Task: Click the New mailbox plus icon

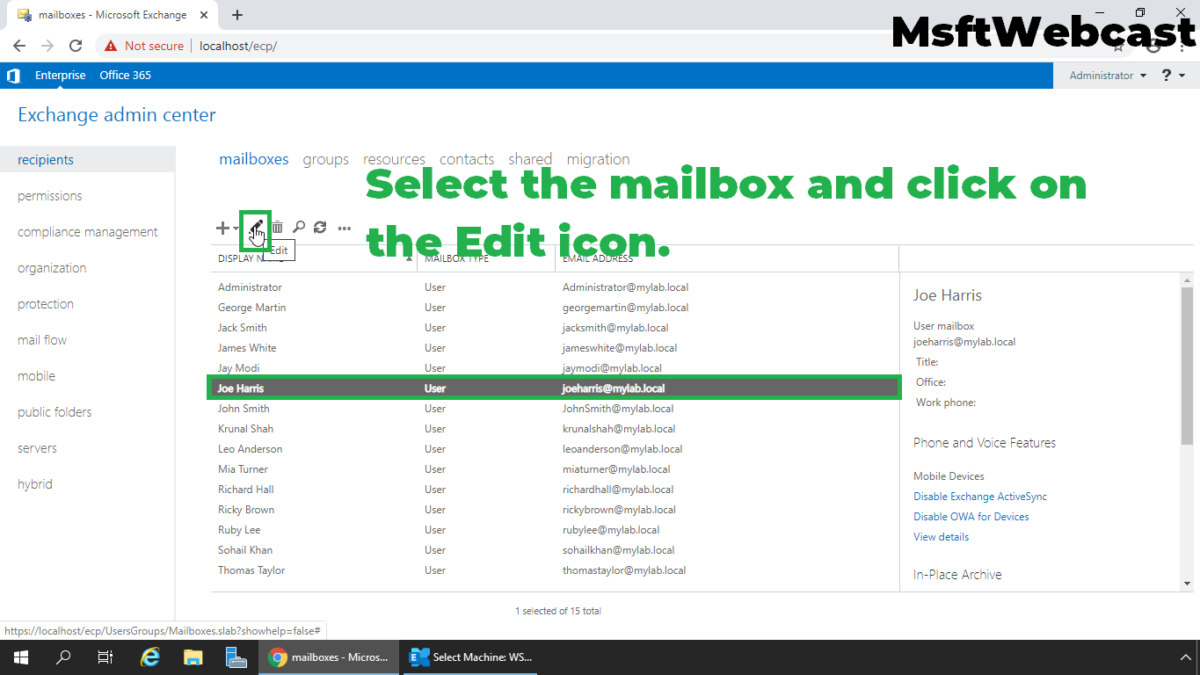Action: (x=221, y=227)
